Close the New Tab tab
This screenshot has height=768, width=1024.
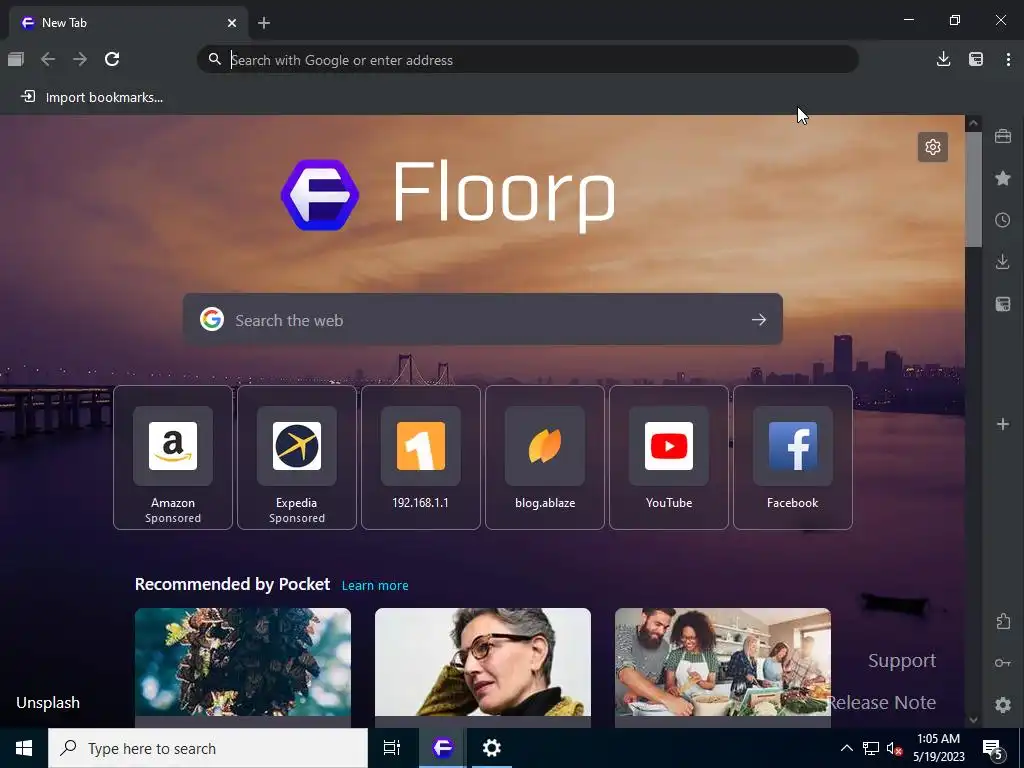[232, 23]
